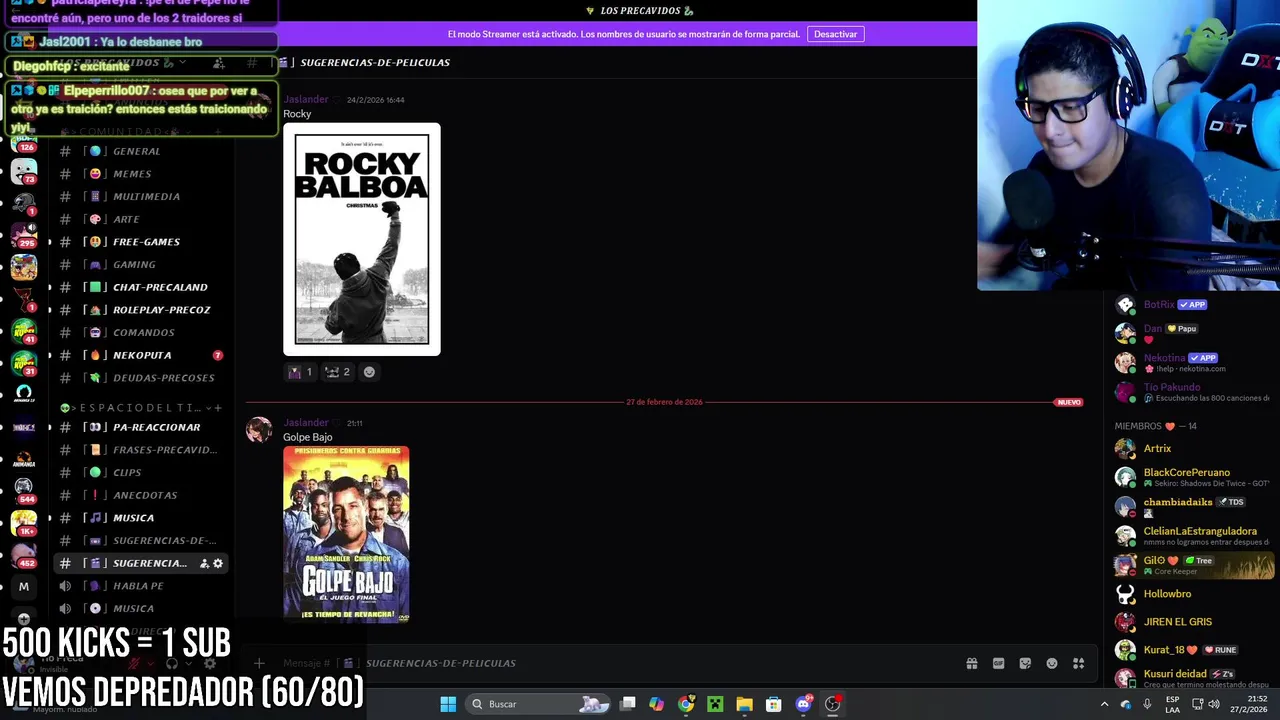Click Jaslander's avatar on Golpe Bajo message

[259, 430]
